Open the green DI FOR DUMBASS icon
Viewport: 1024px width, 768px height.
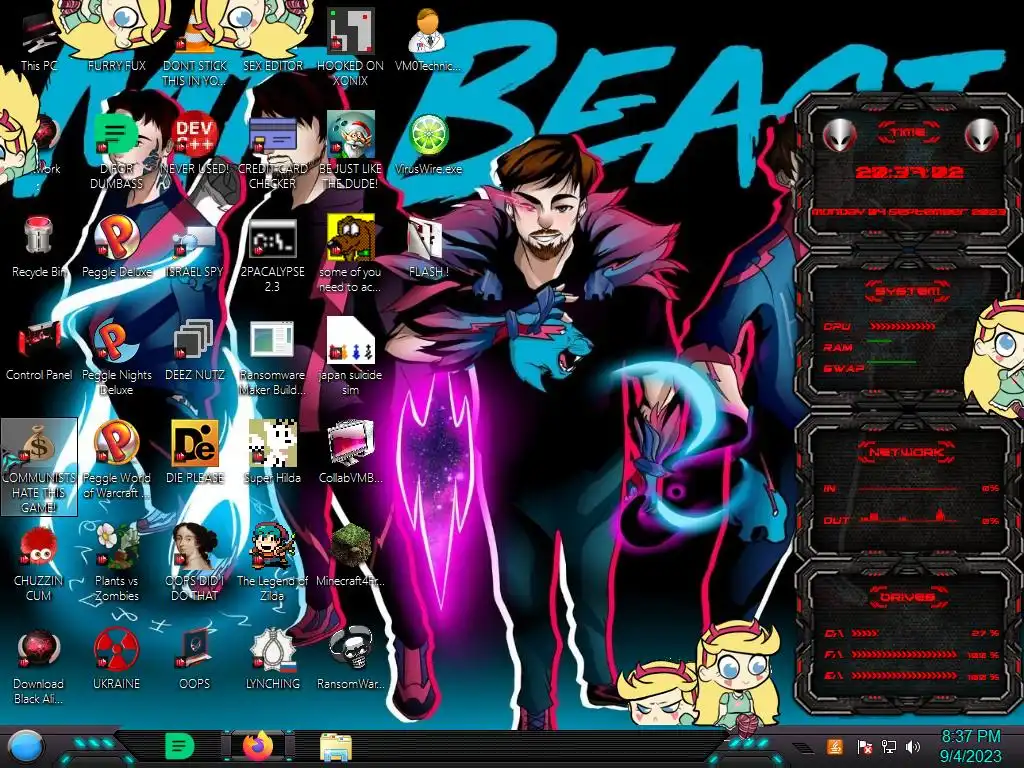click(x=116, y=151)
